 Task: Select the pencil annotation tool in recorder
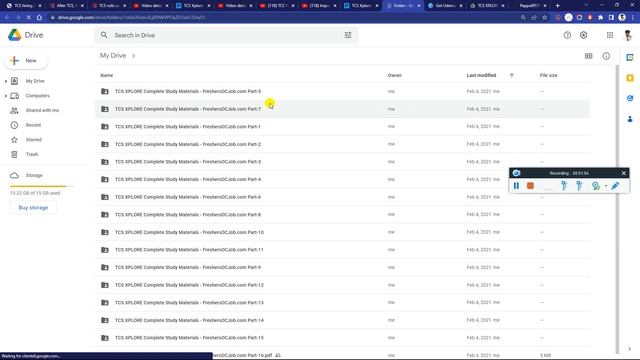(x=615, y=186)
